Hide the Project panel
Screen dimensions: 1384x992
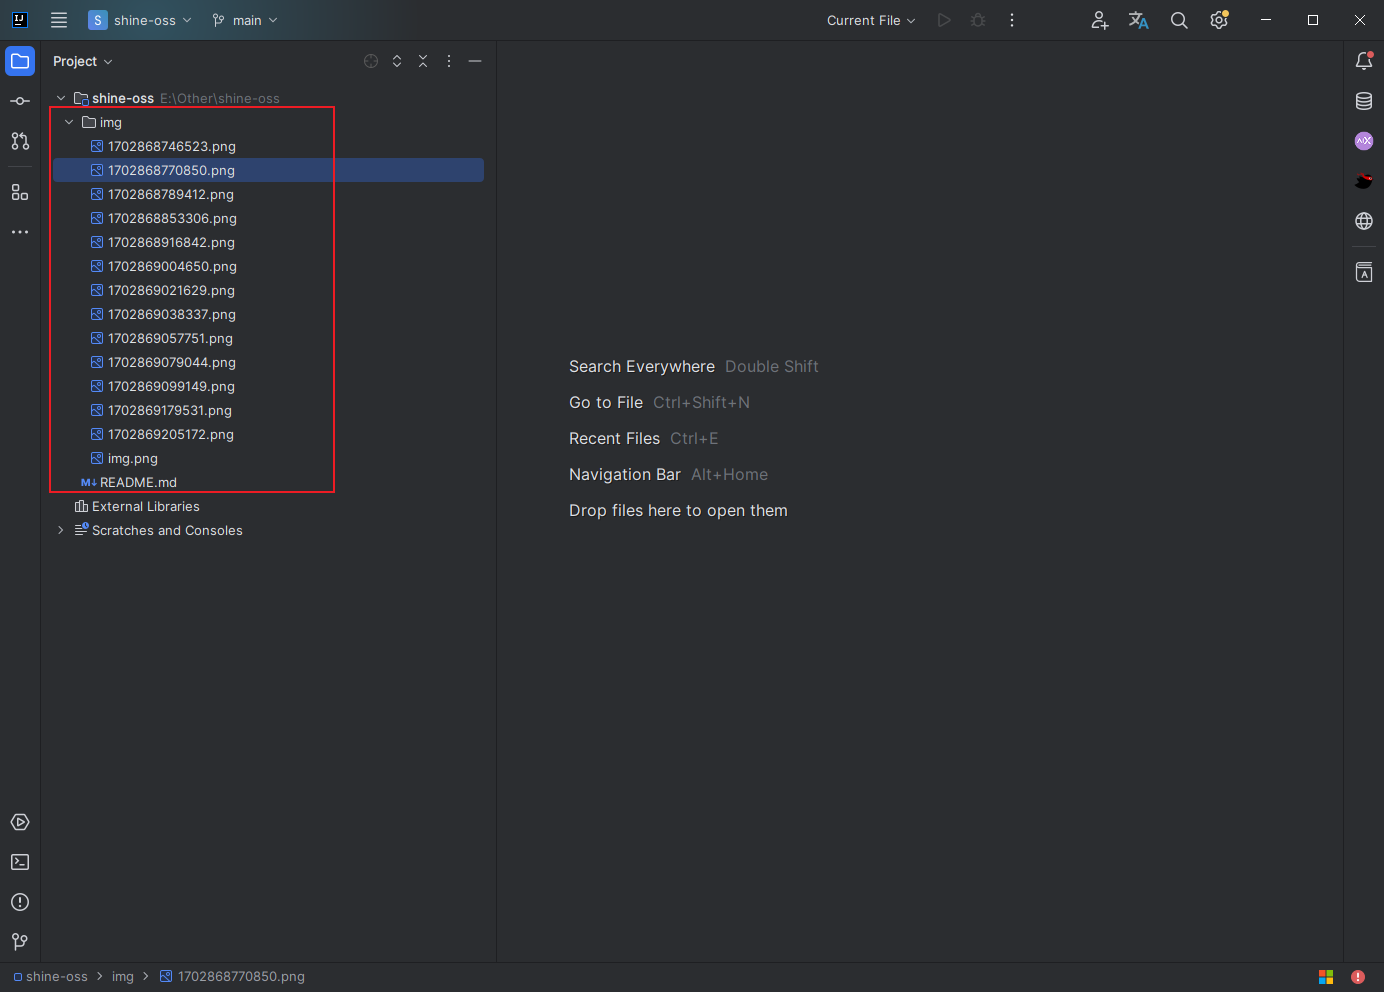(x=475, y=61)
